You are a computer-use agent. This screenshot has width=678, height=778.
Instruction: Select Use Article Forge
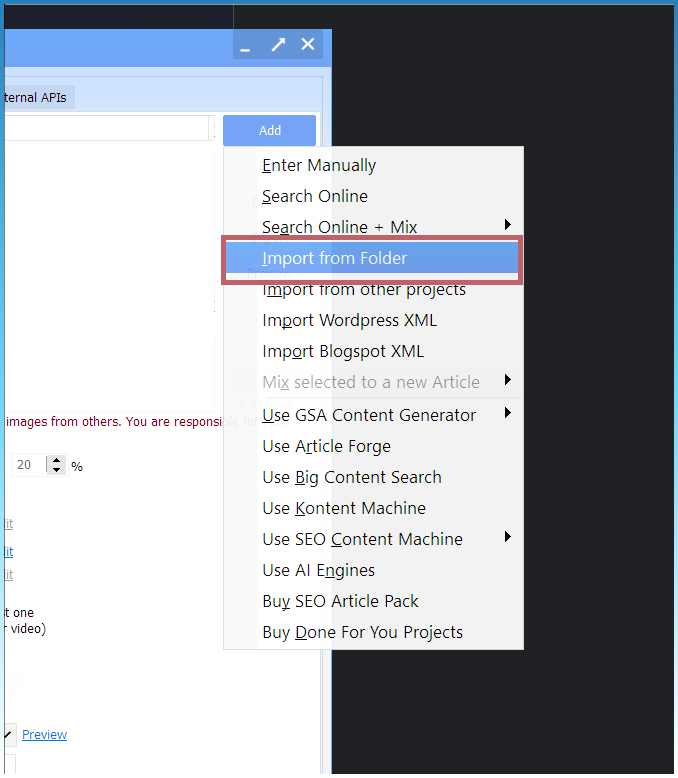[326, 447]
